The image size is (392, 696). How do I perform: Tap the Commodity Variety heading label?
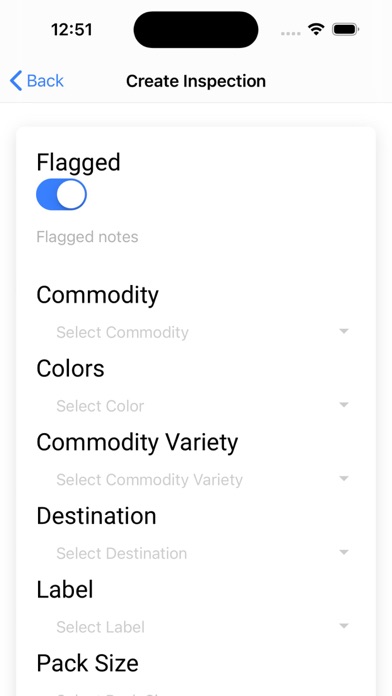point(137,443)
